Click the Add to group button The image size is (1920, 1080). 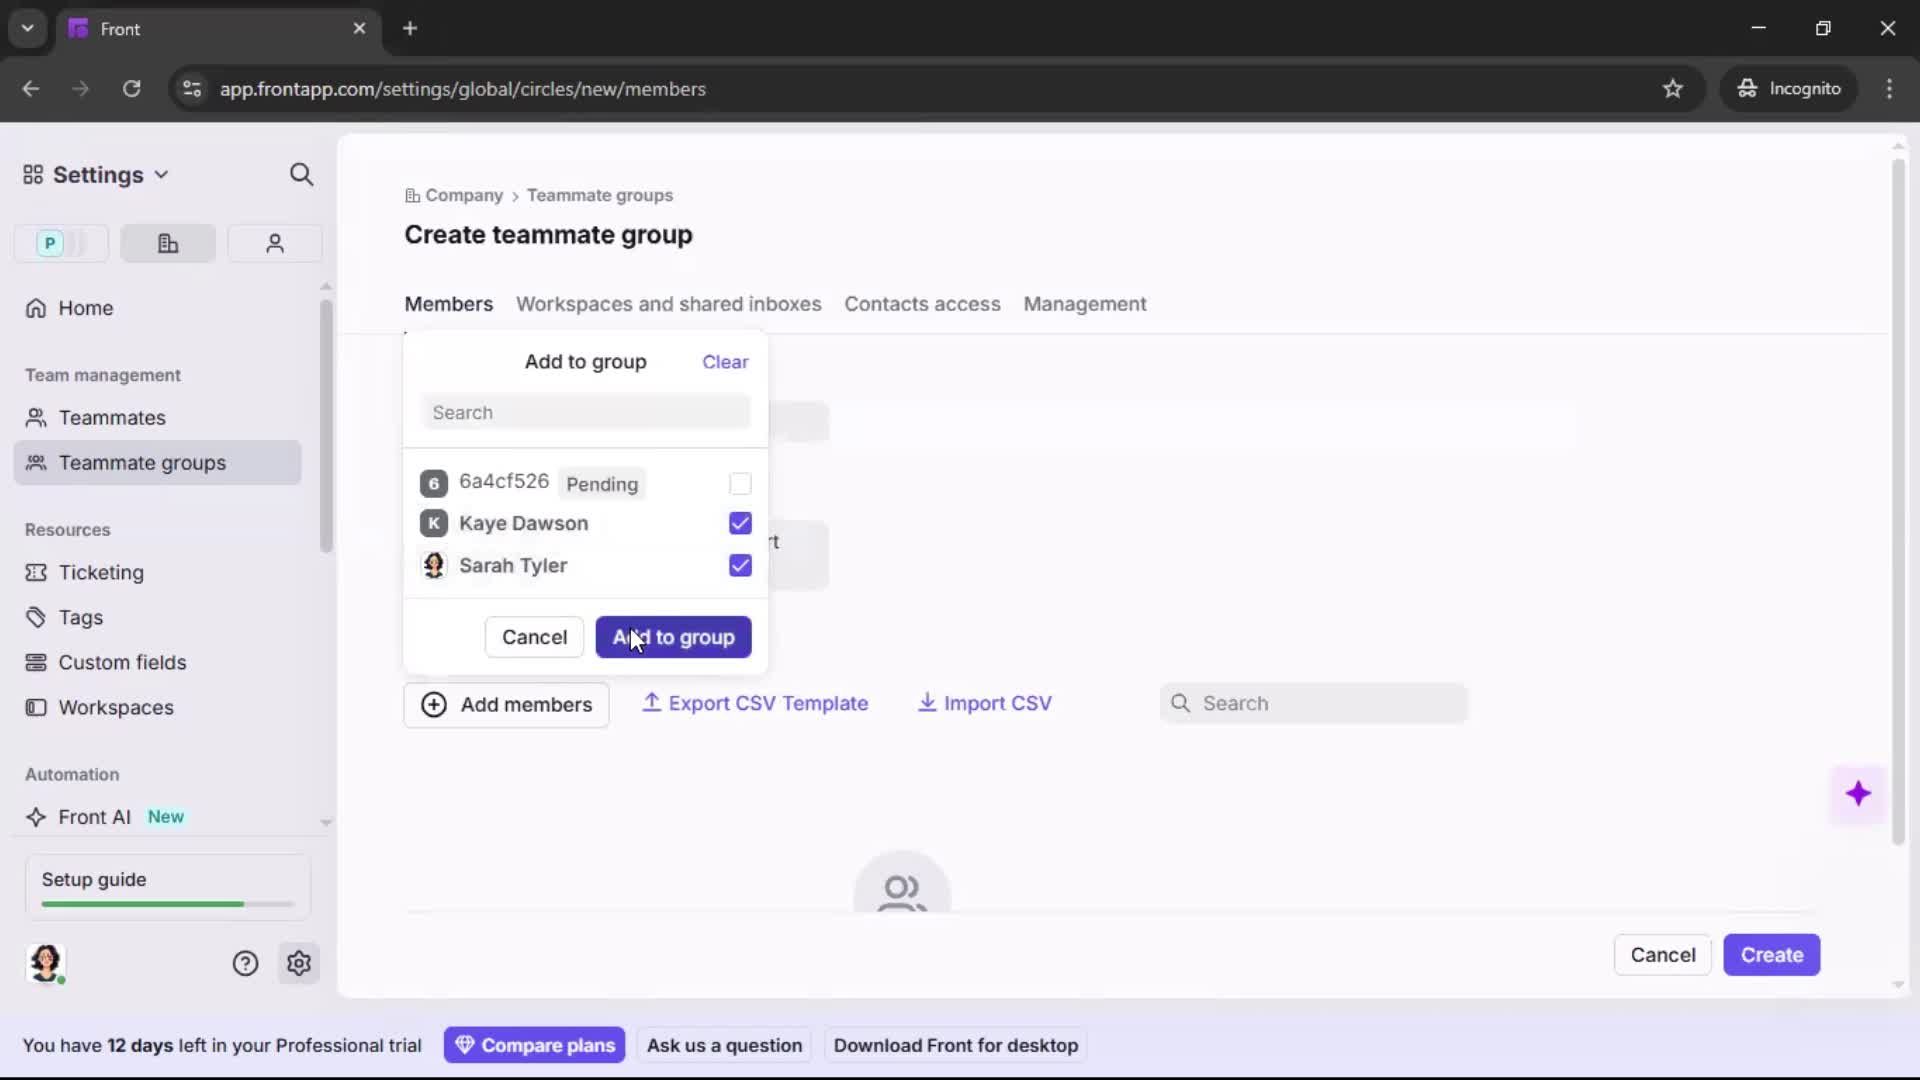[673, 637]
